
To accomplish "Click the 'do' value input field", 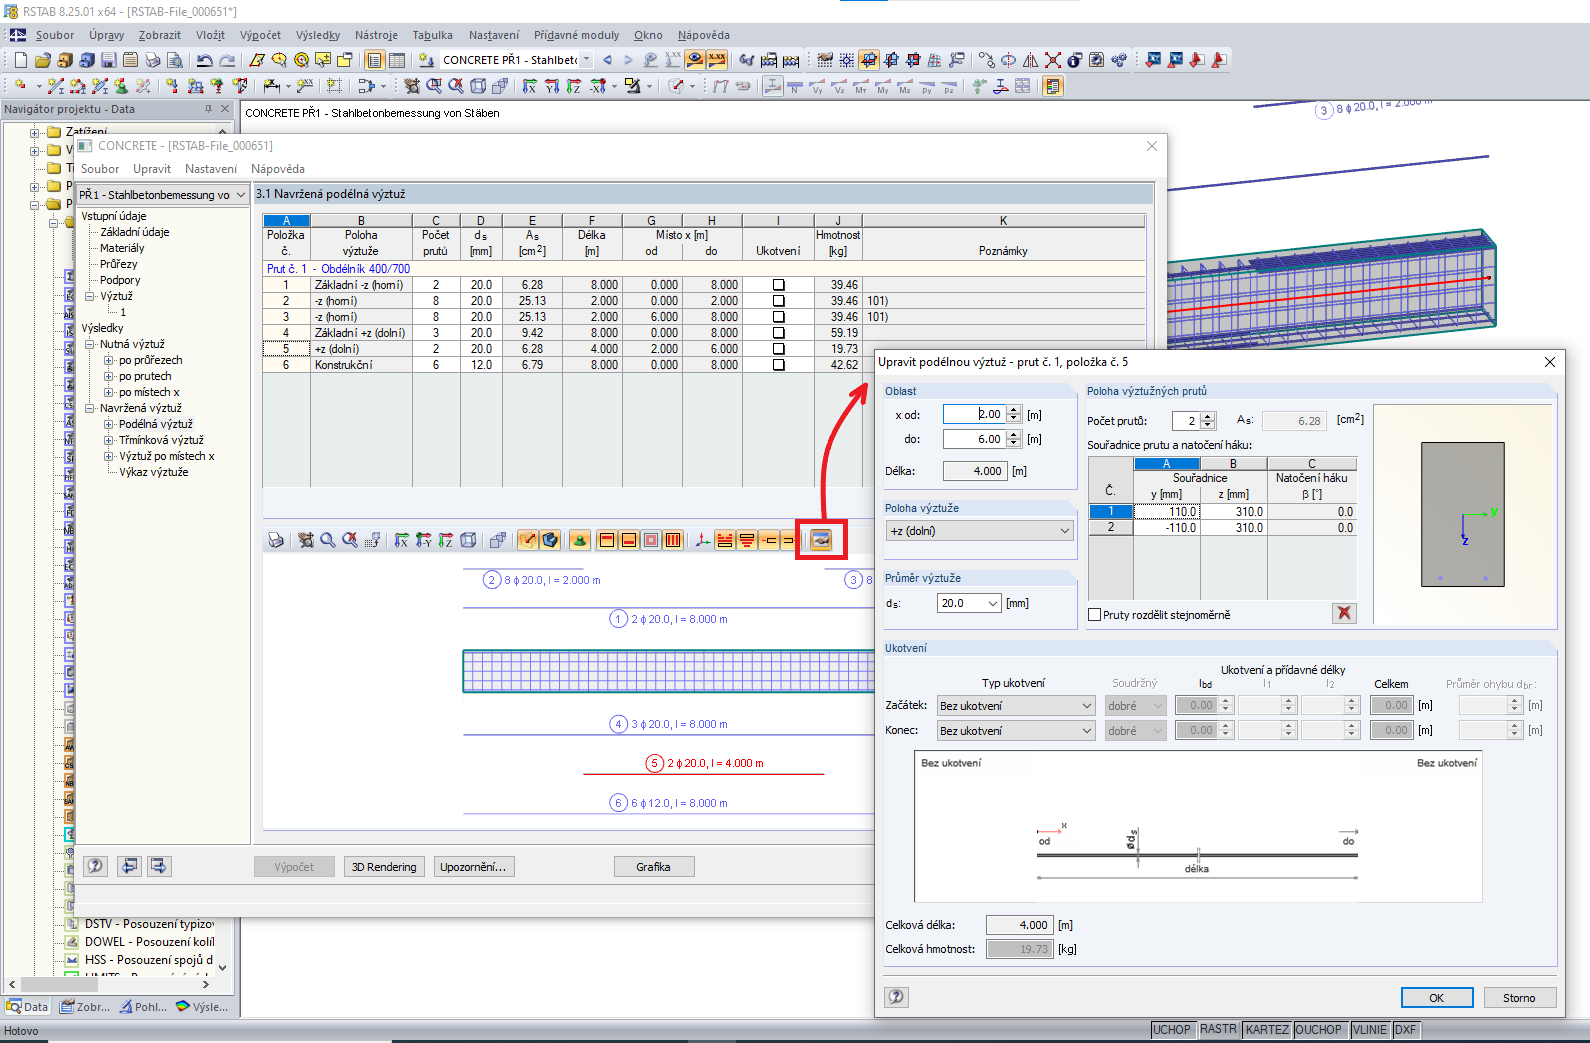I will coord(975,439).
